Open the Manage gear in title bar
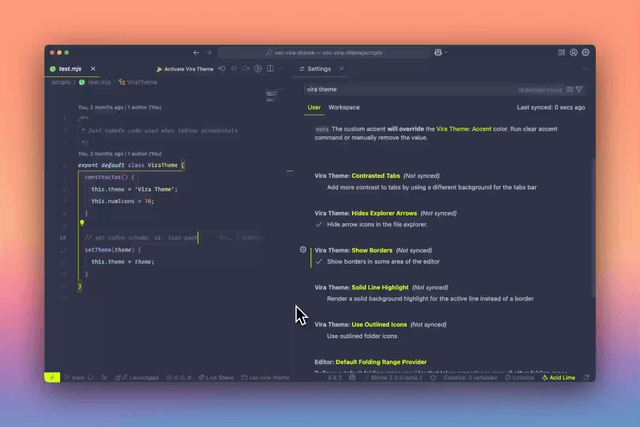This screenshot has height=427, width=640. (585, 52)
